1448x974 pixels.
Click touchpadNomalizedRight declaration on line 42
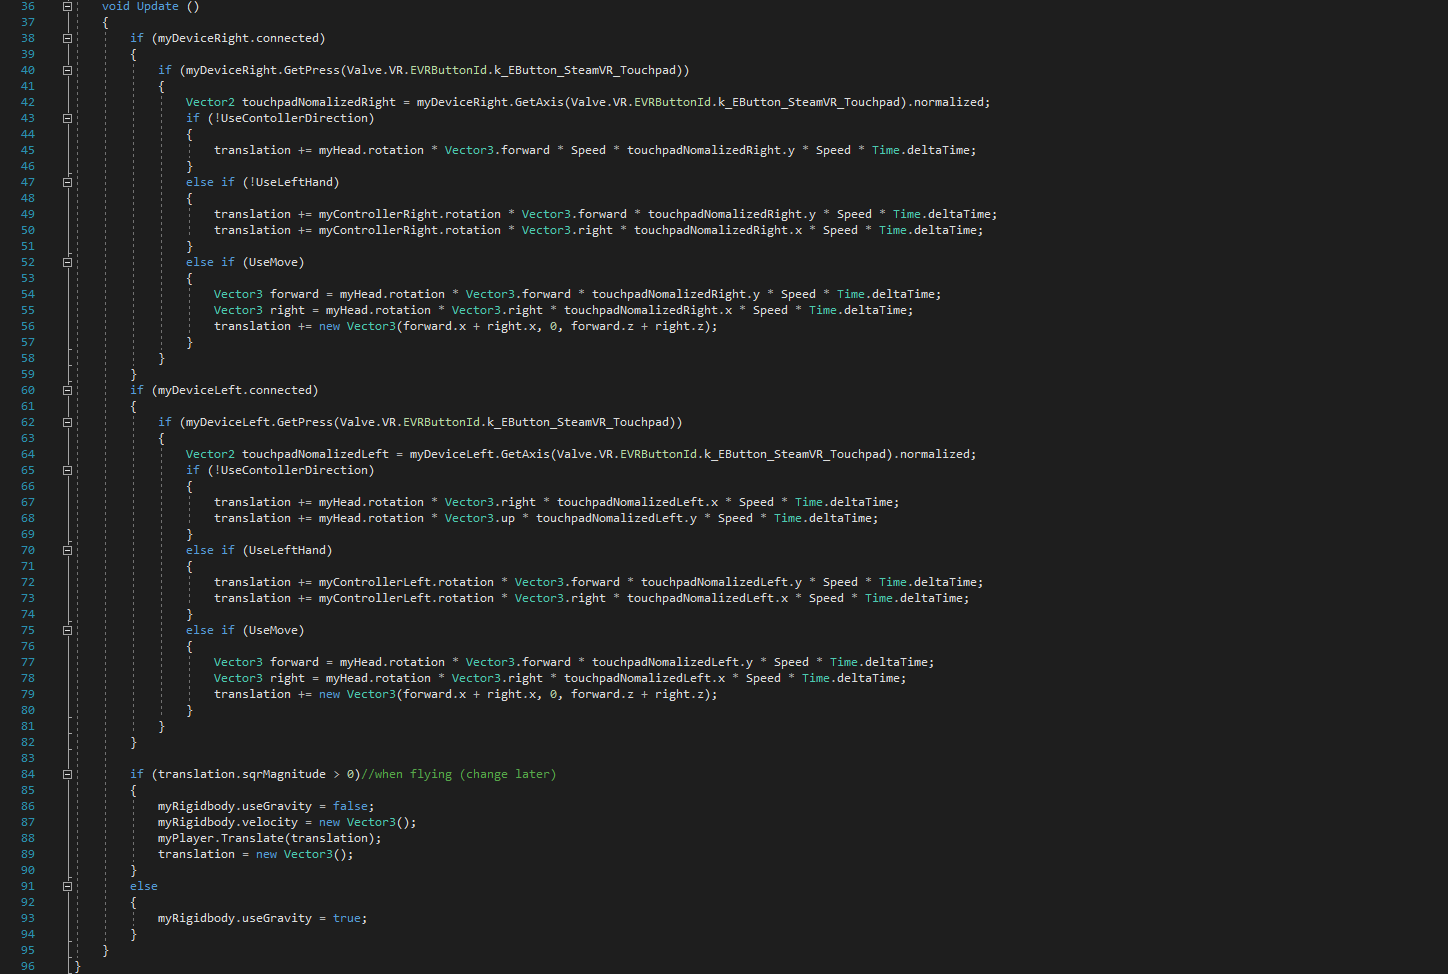[319, 102]
